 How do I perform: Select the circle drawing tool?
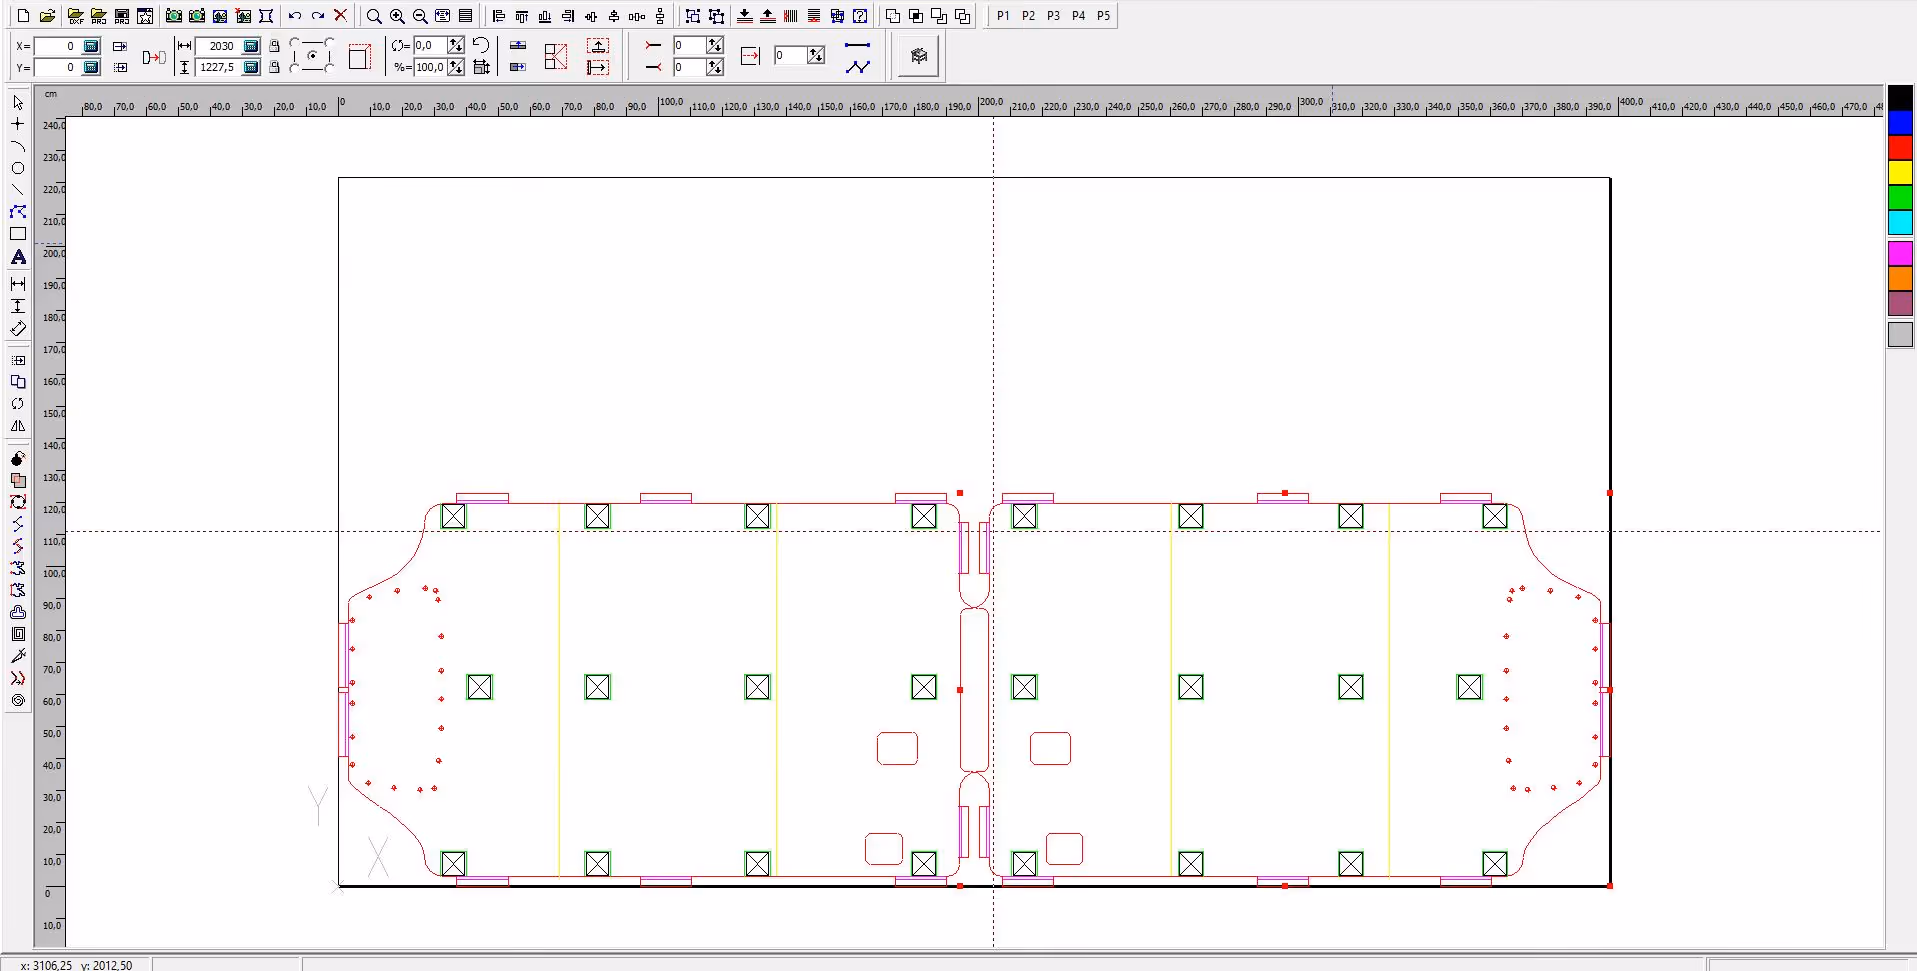(18, 168)
